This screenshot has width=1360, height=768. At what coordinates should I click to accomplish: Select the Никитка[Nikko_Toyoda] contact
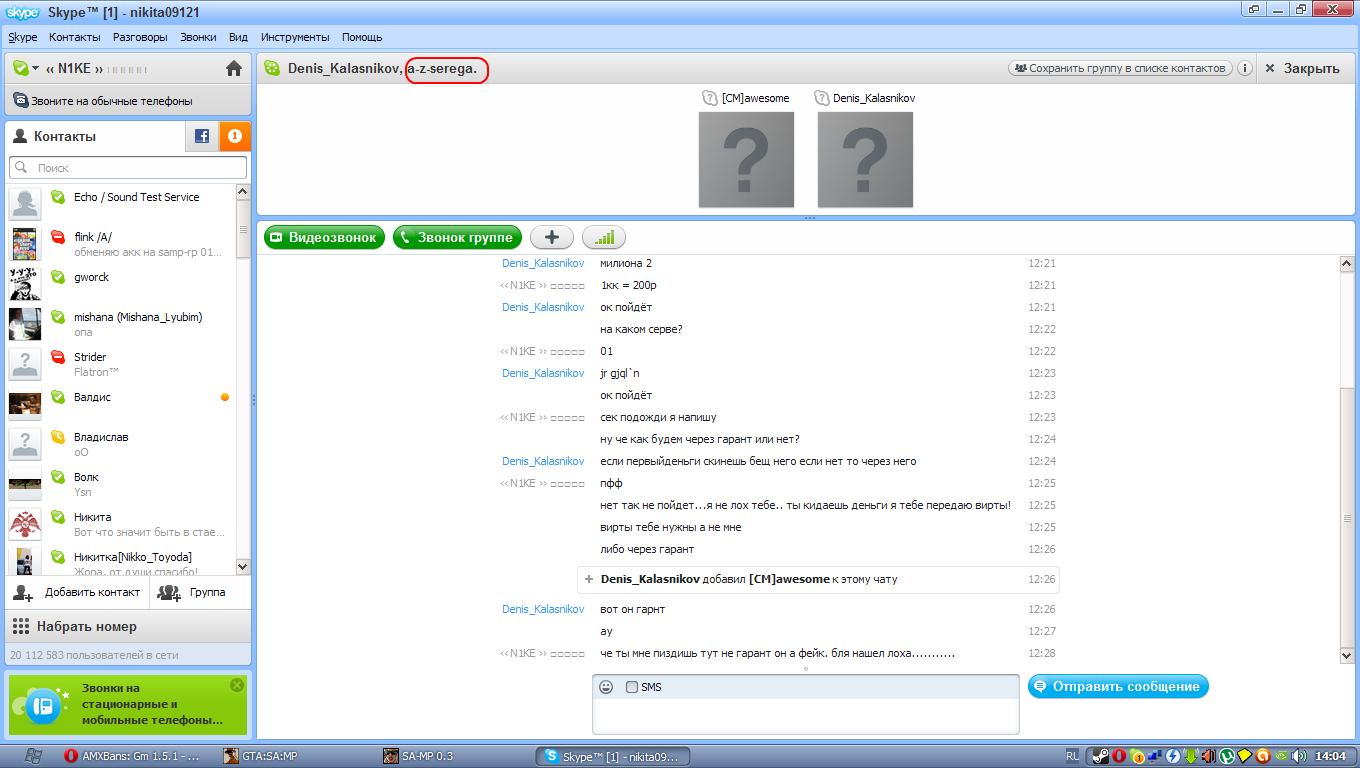[121, 561]
